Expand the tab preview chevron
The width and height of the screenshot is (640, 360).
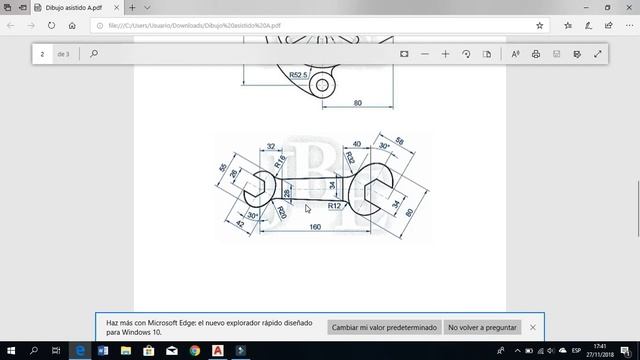tap(147, 8)
